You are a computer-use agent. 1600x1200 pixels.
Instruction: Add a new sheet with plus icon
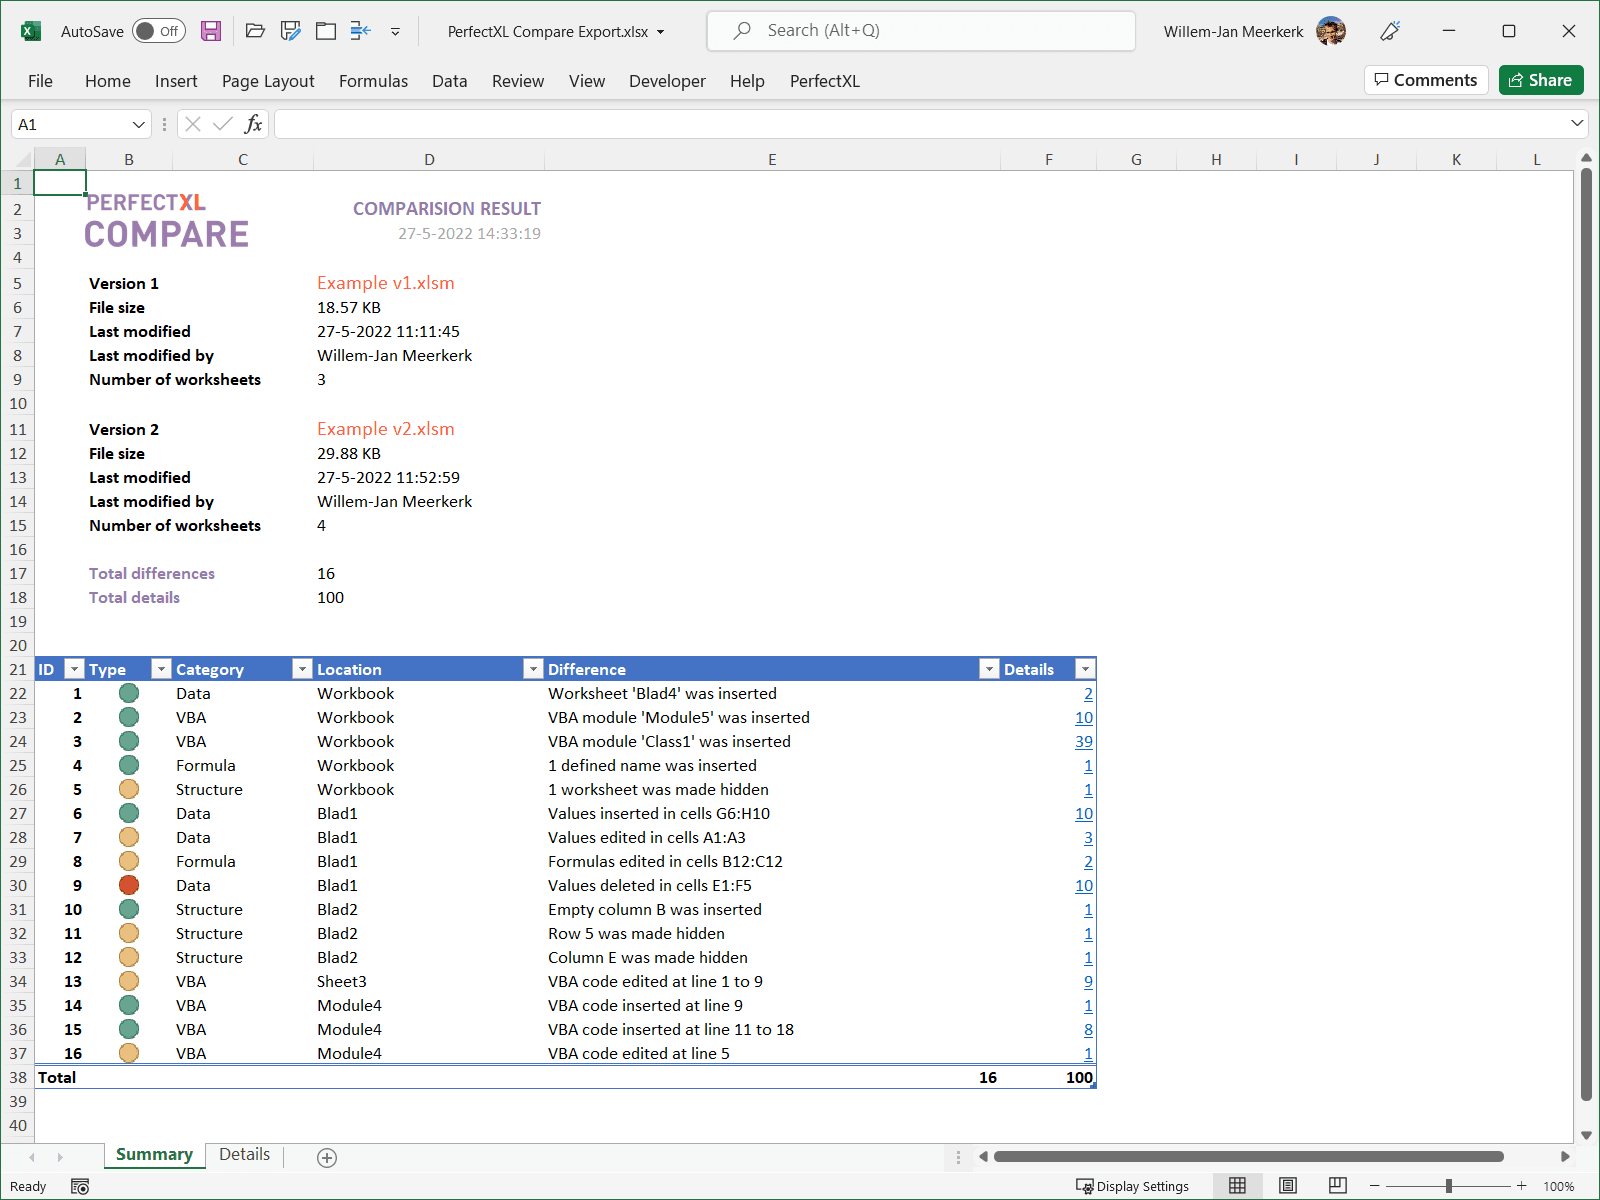coord(327,1157)
